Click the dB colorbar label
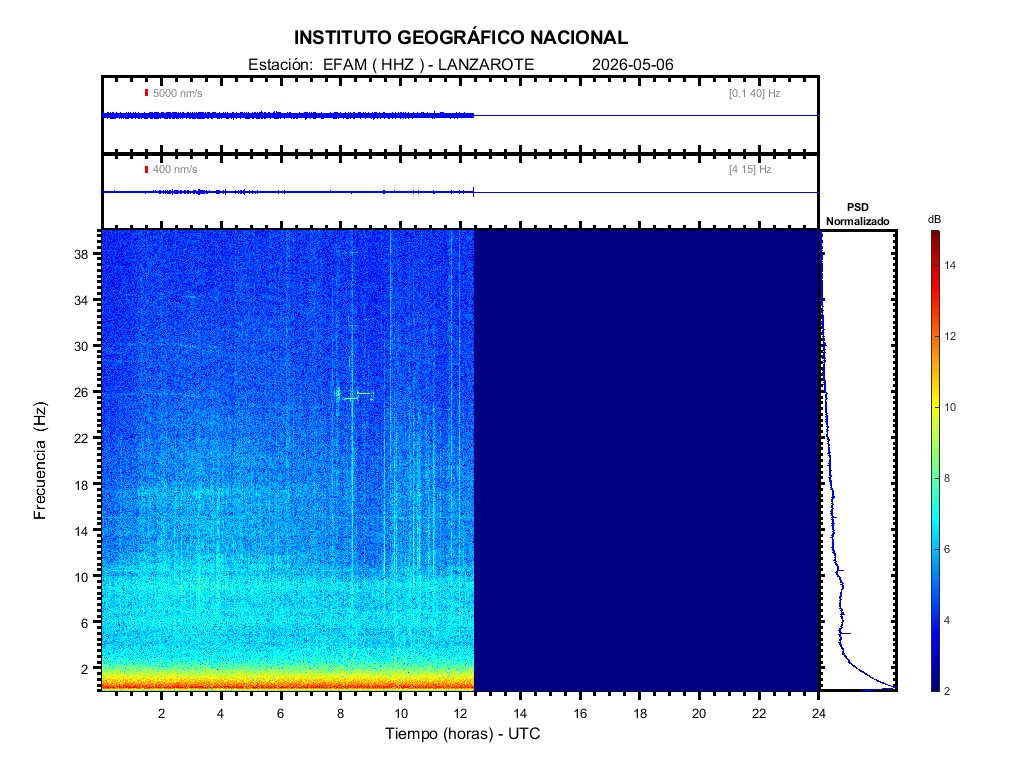 click(935, 219)
